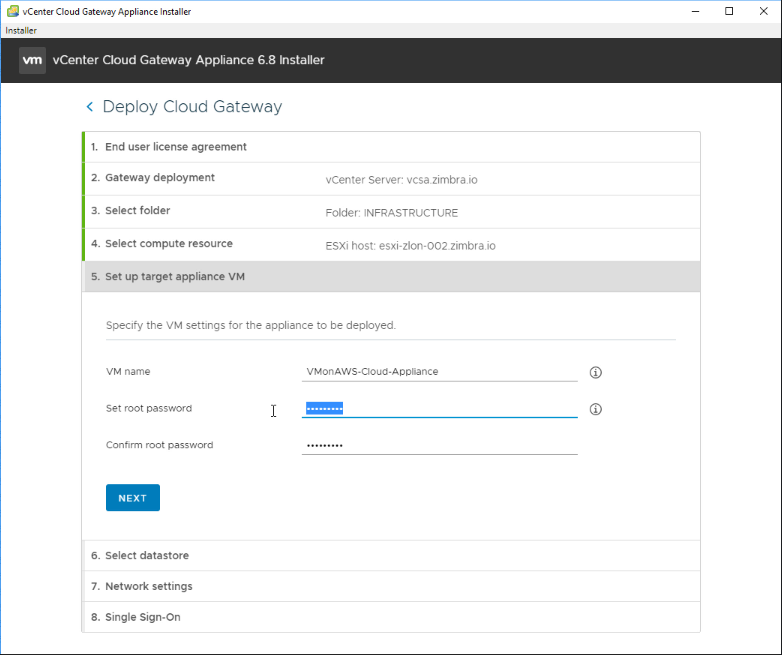
Task: Click the 'Confirm root password' label
Action: (x=160, y=445)
